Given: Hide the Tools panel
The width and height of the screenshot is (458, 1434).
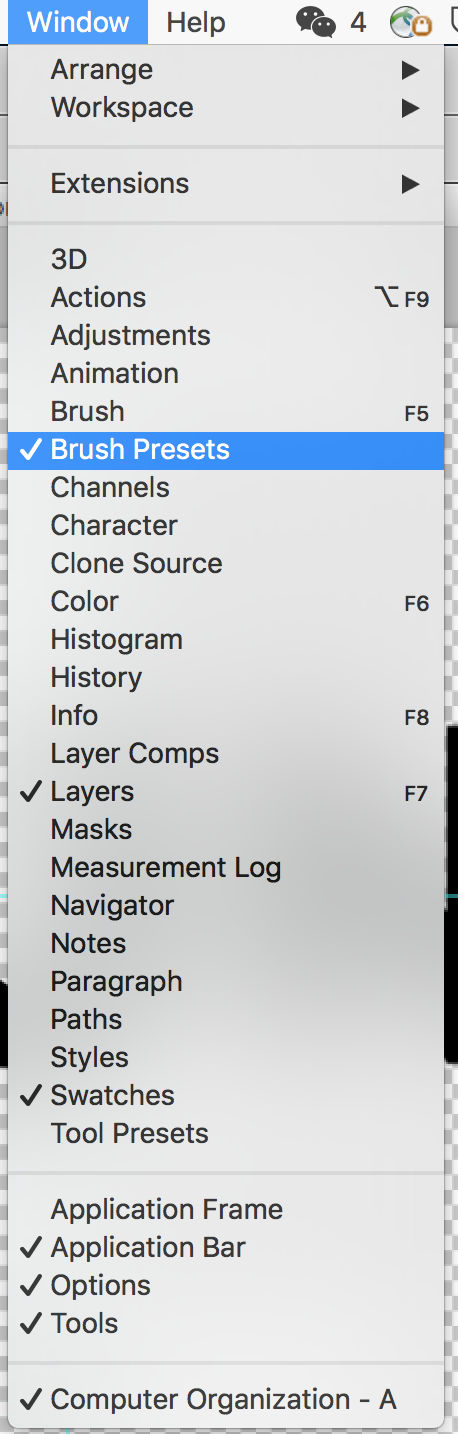Looking at the screenshot, I should 226,1324.
